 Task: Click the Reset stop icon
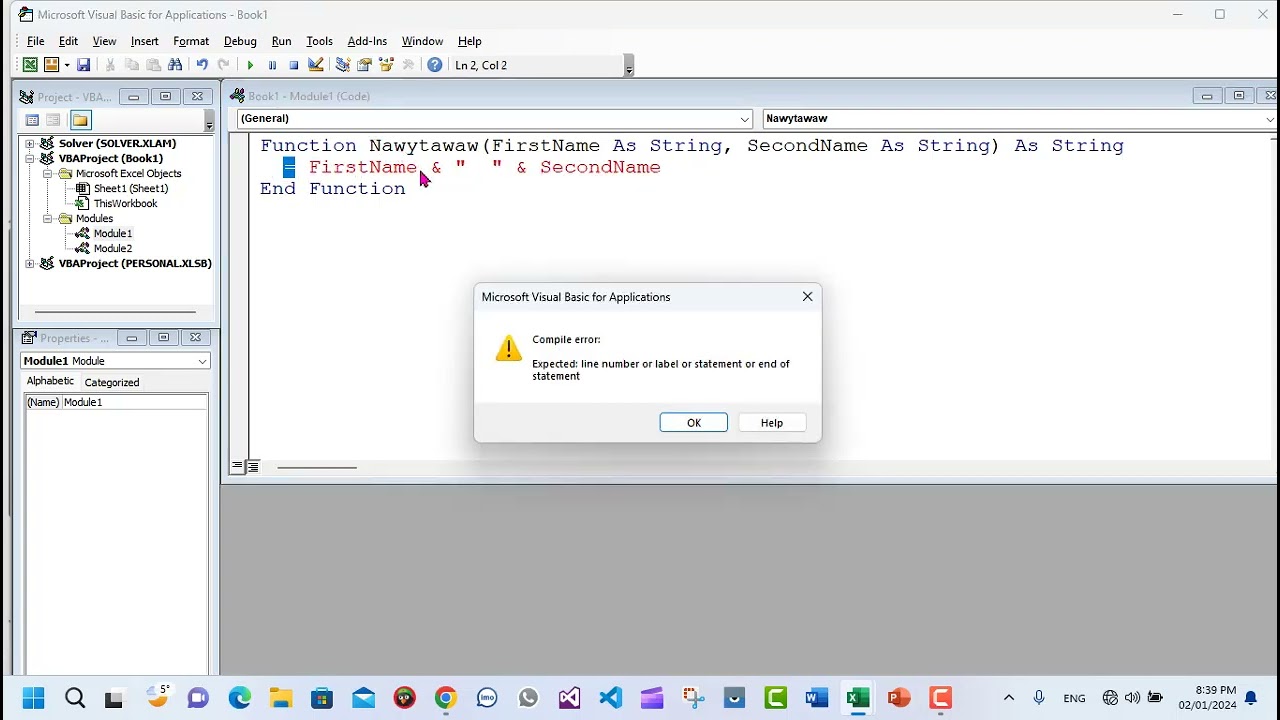click(294, 65)
